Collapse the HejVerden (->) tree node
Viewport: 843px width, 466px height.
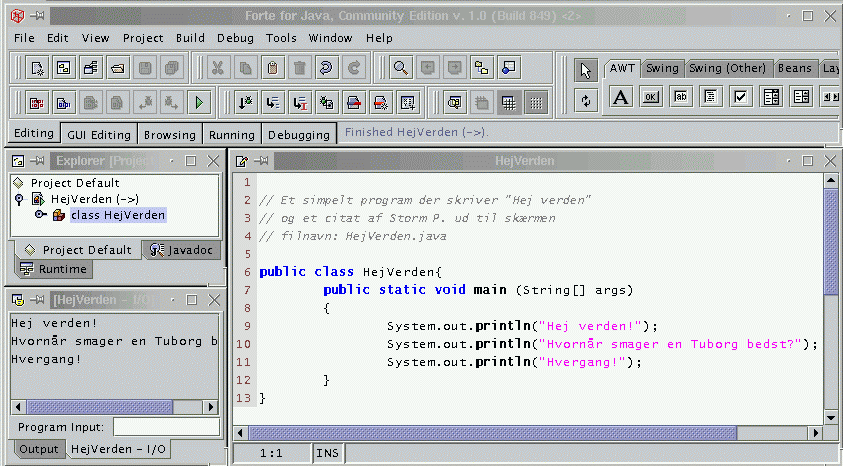coord(19,199)
